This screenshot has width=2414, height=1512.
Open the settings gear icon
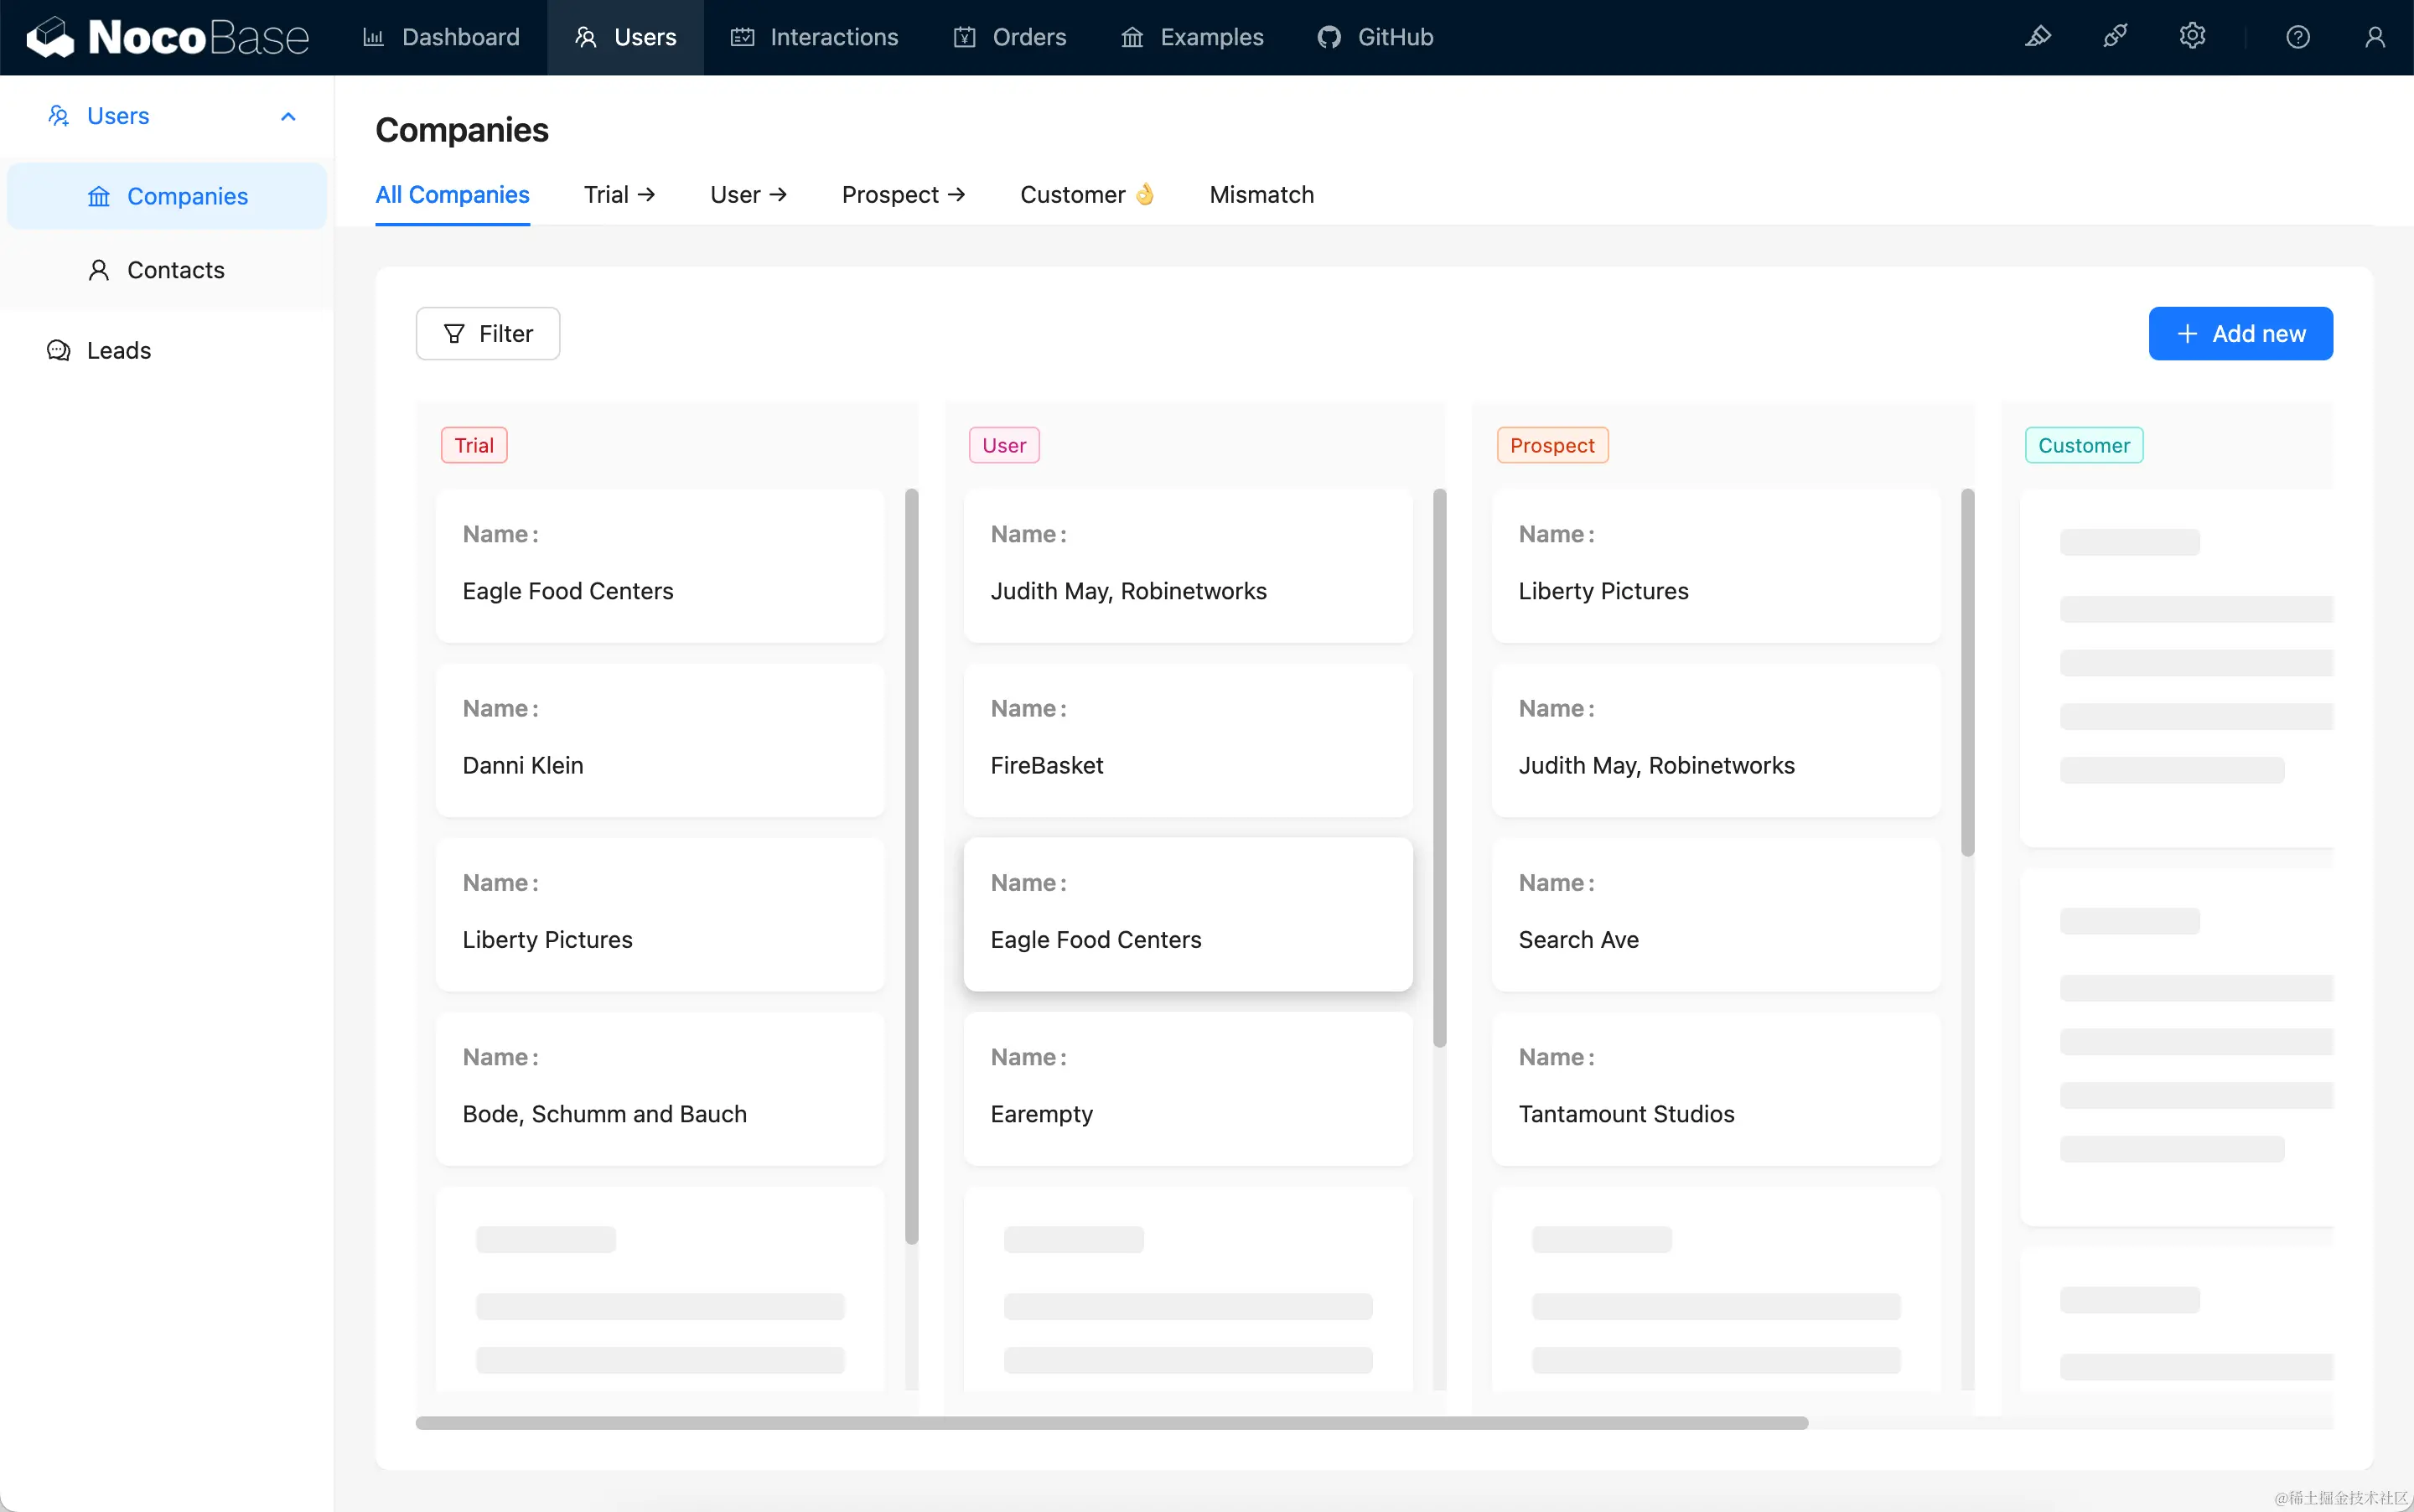pyautogui.click(x=2192, y=37)
